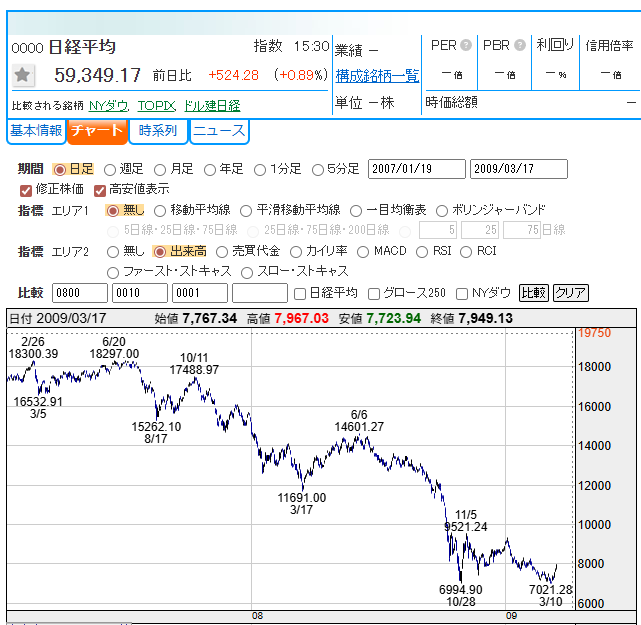641x625 pixels.
Task: Select 出来高 indicator radio button
Action: tap(160, 252)
